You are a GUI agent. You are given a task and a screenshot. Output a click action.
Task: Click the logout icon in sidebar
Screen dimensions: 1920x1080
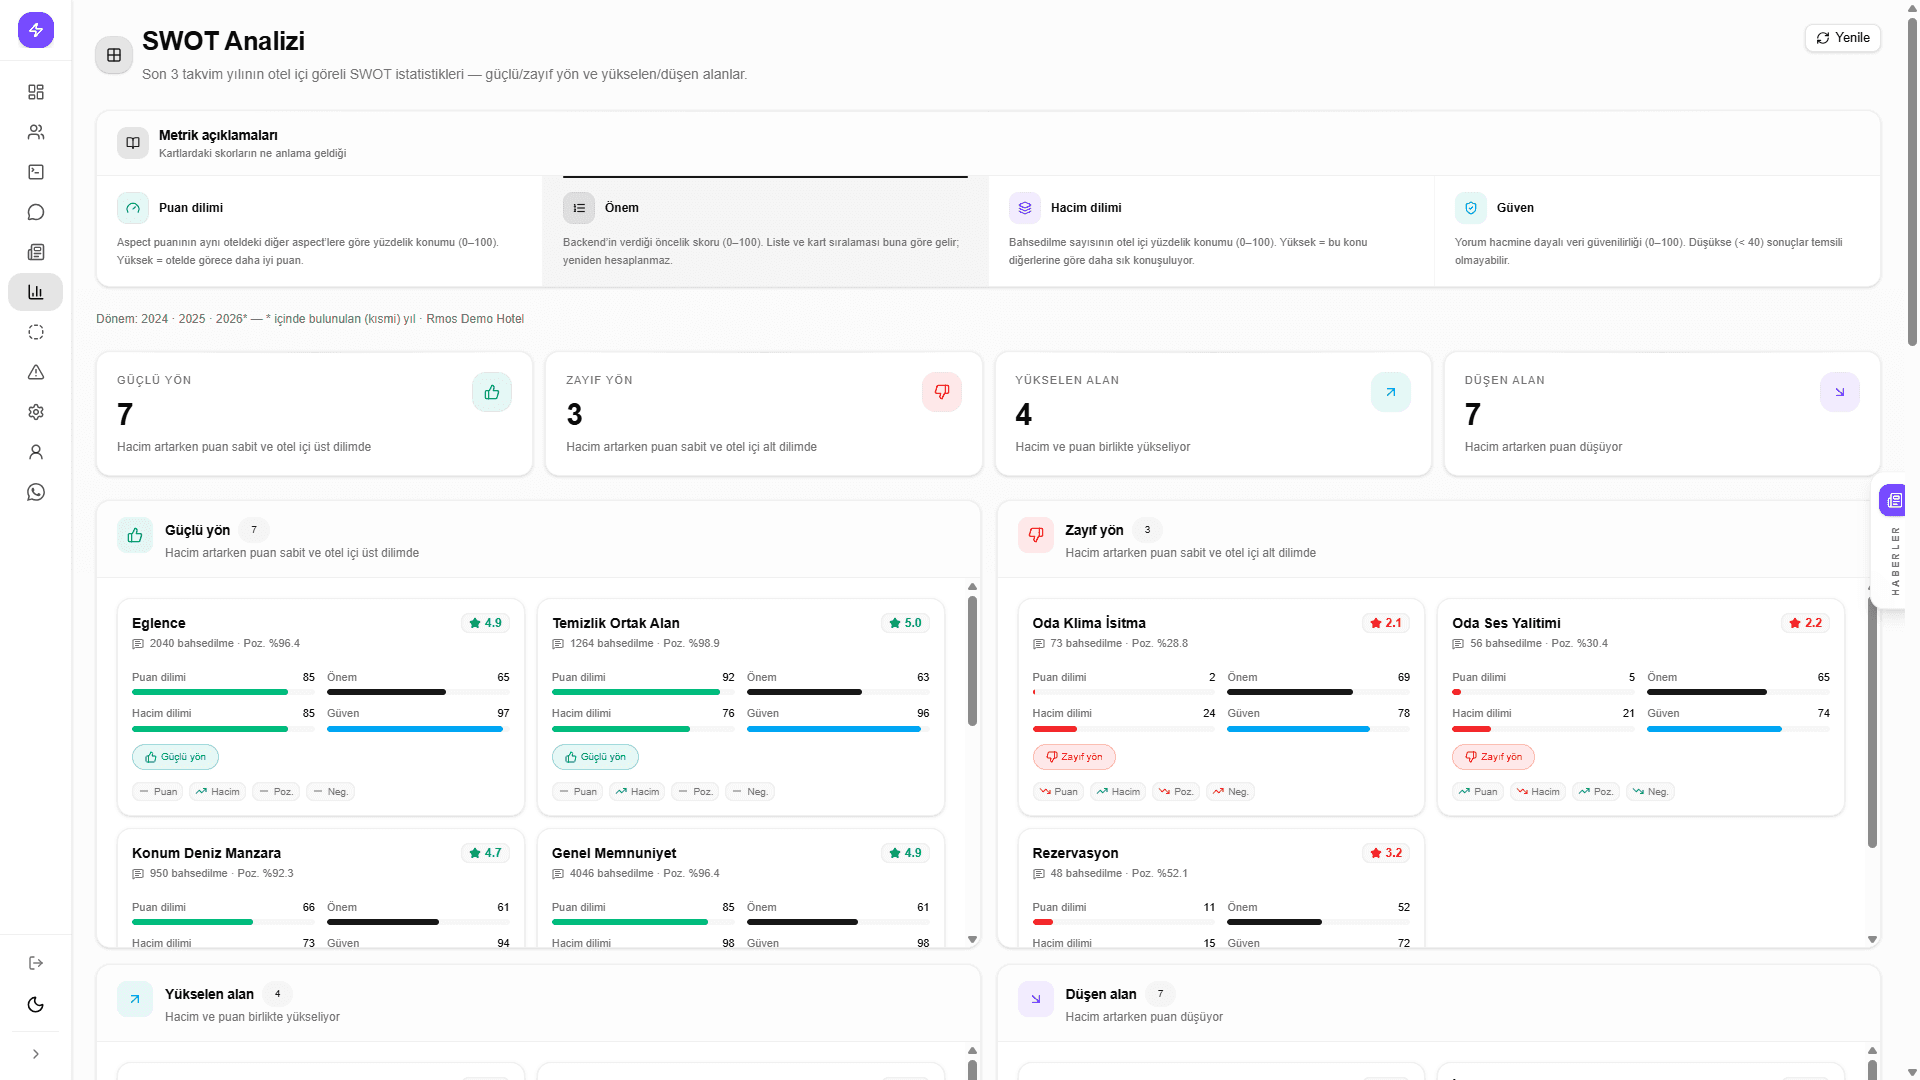[36, 963]
